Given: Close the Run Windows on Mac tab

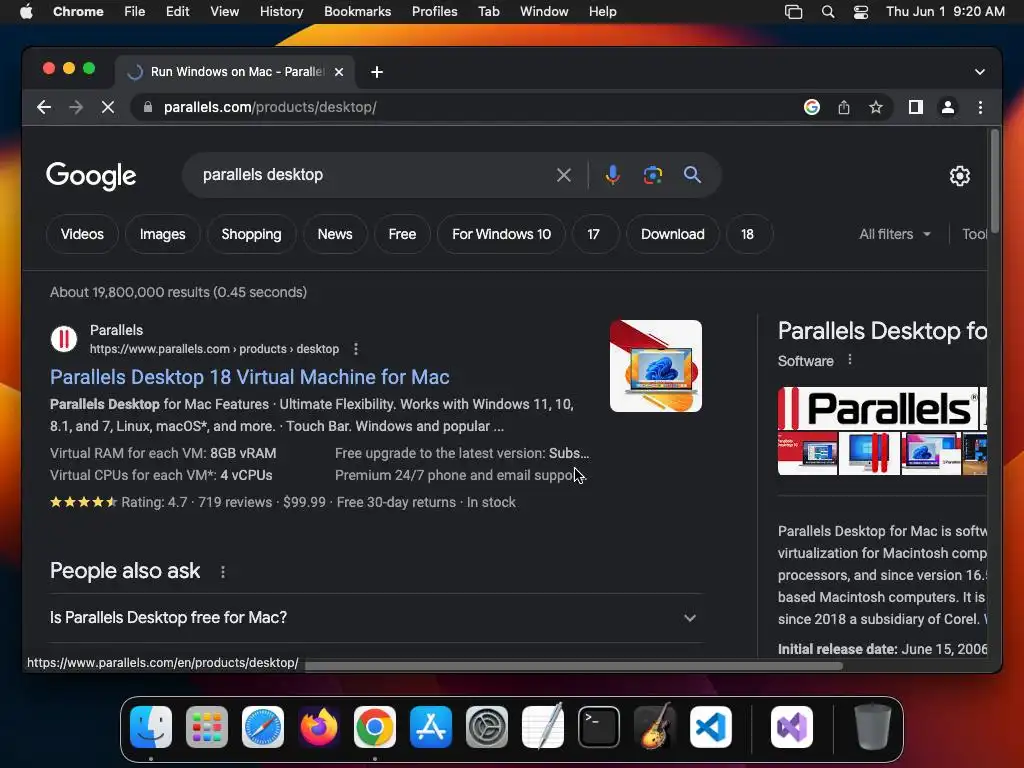Looking at the screenshot, I should pos(339,72).
